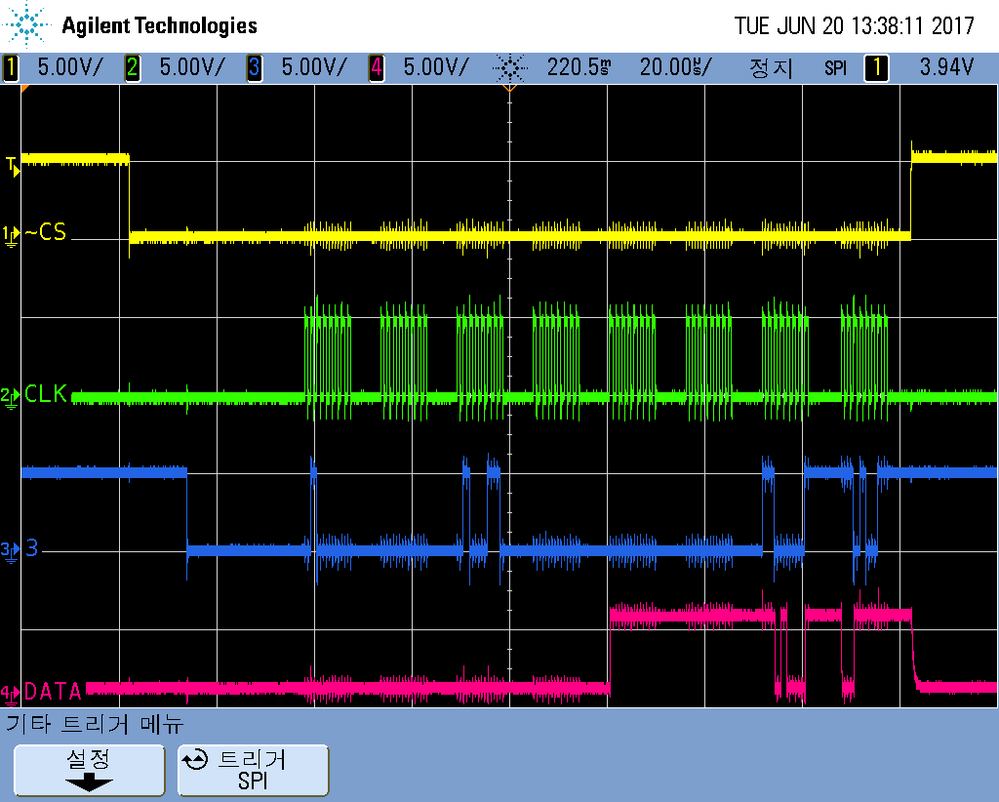The image size is (999, 802).
Task: Click the channel 3 ground reference marker
Action: [11, 550]
